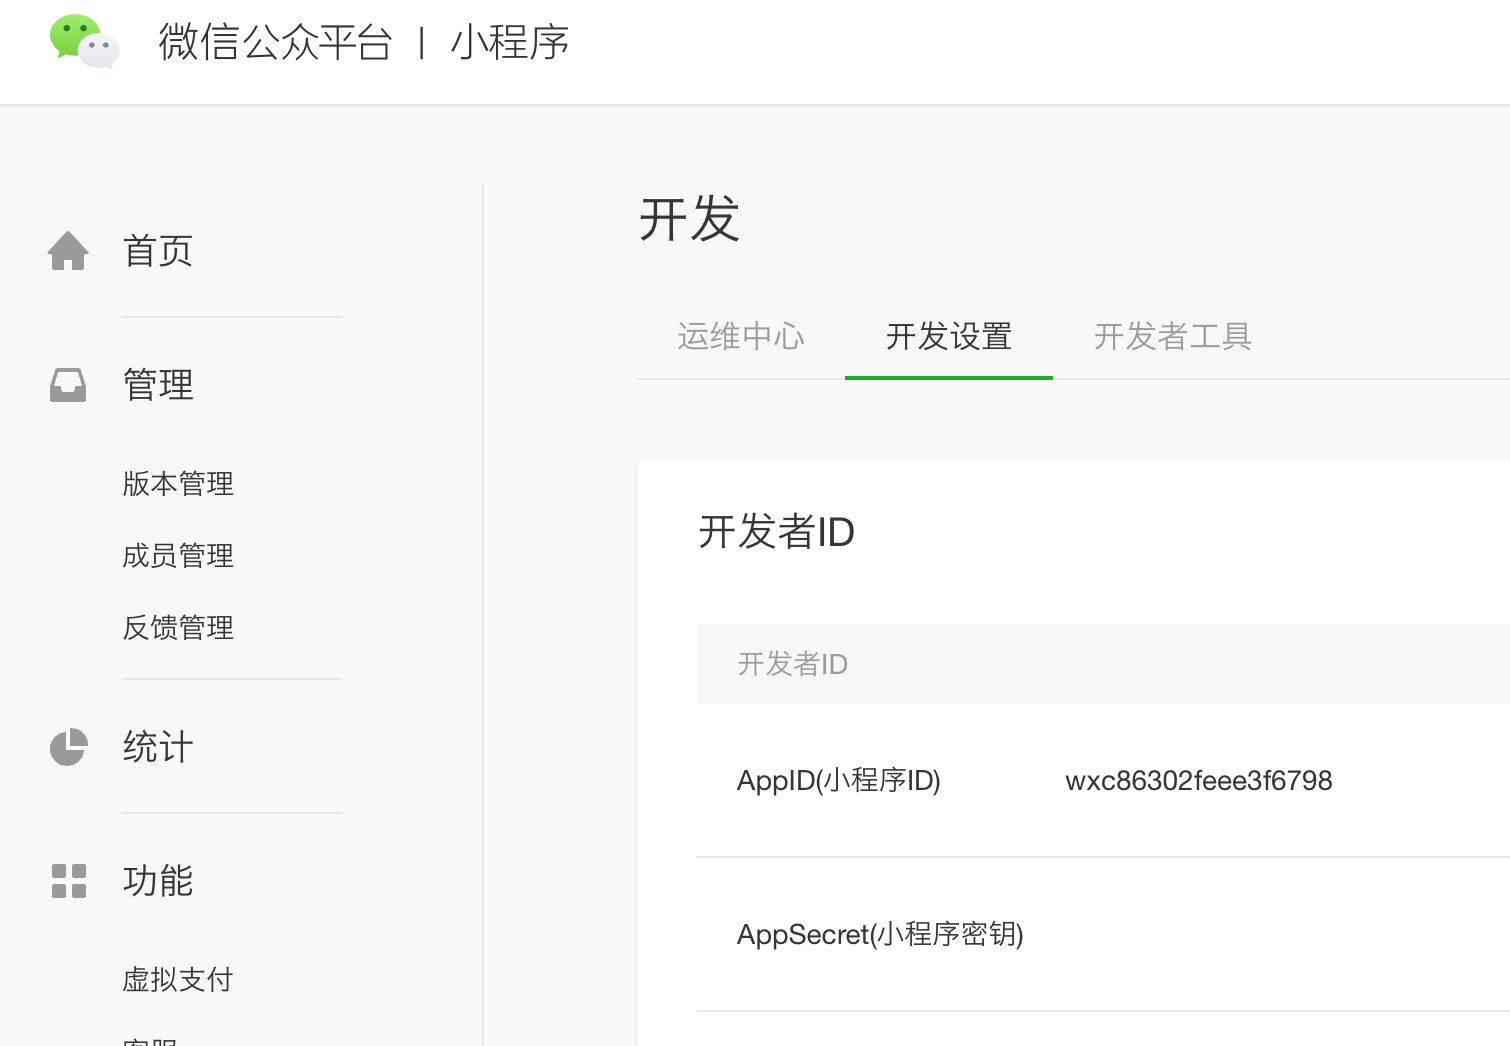Select 功能 in the sidebar
Screen dimensions: 1510x1046
tap(157, 881)
